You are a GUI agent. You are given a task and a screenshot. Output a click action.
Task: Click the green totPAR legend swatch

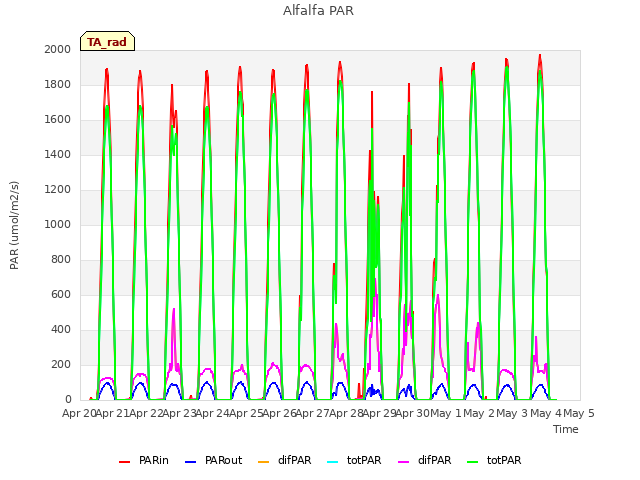tap(473, 462)
